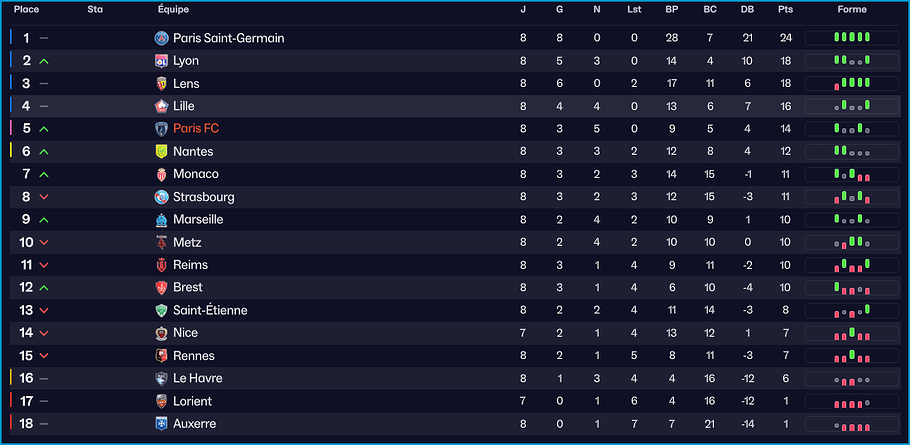Click the Place column header
The height and width of the screenshot is (445, 910).
(26, 10)
